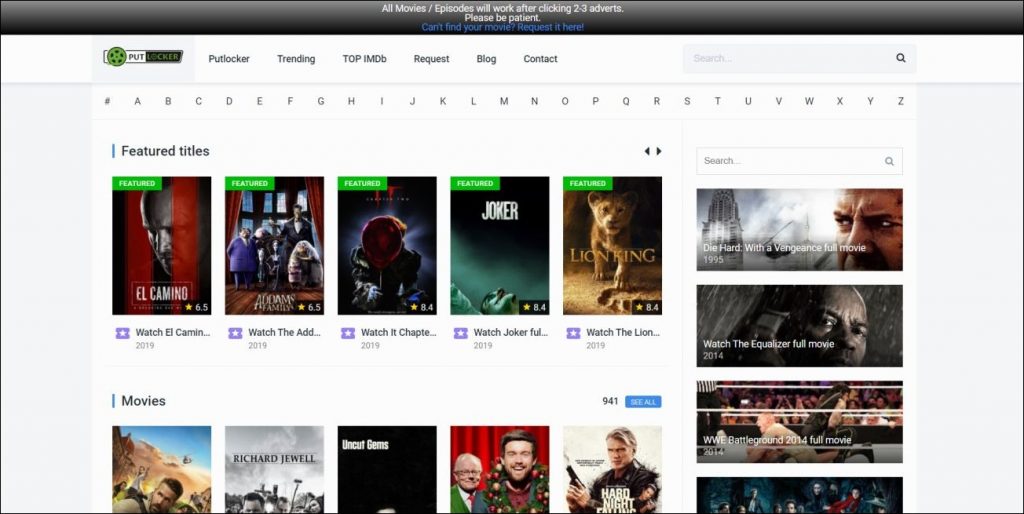Focus the header search field
The height and width of the screenshot is (514, 1024).
click(799, 58)
